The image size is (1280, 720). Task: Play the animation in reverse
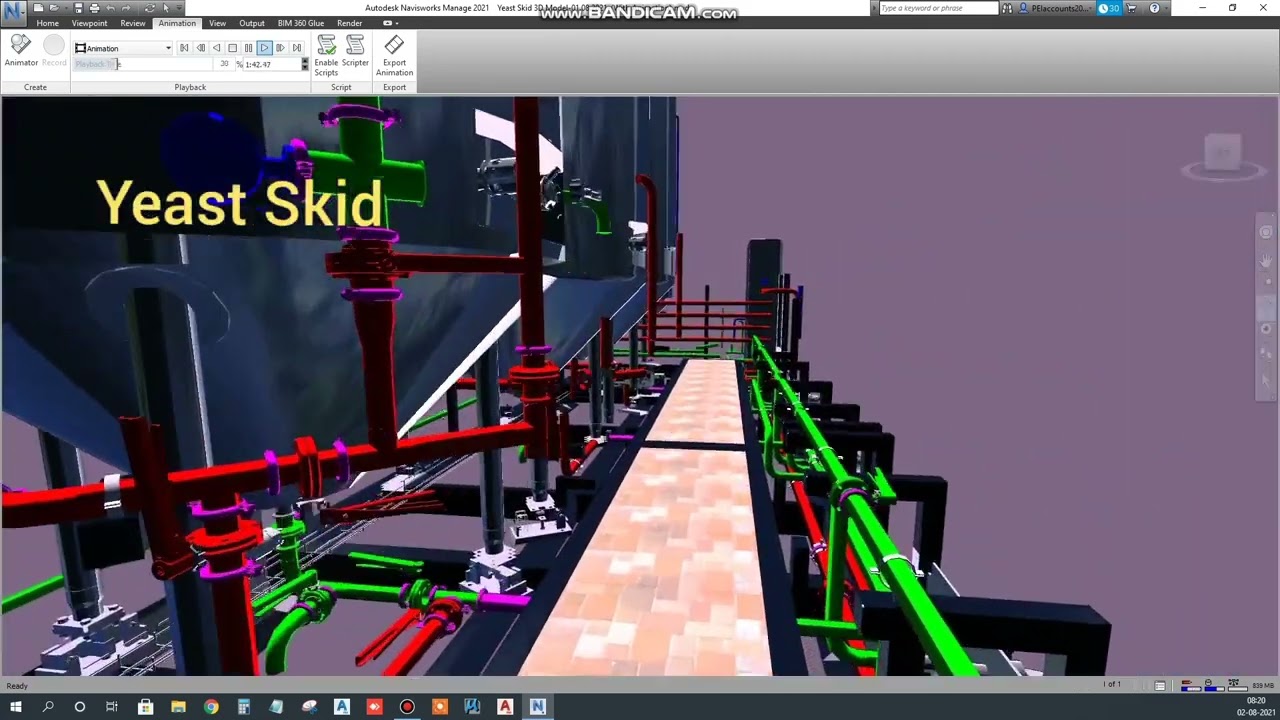(x=216, y=48)
